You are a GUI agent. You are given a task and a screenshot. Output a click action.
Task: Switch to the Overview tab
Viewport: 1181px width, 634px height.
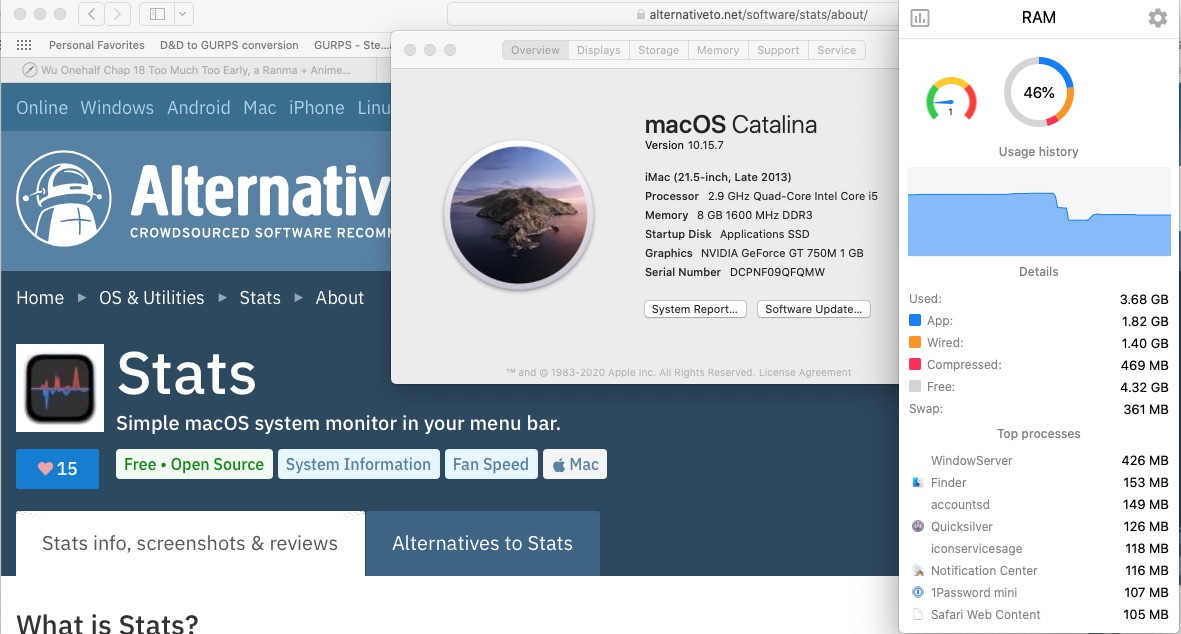tap(535, 50)
